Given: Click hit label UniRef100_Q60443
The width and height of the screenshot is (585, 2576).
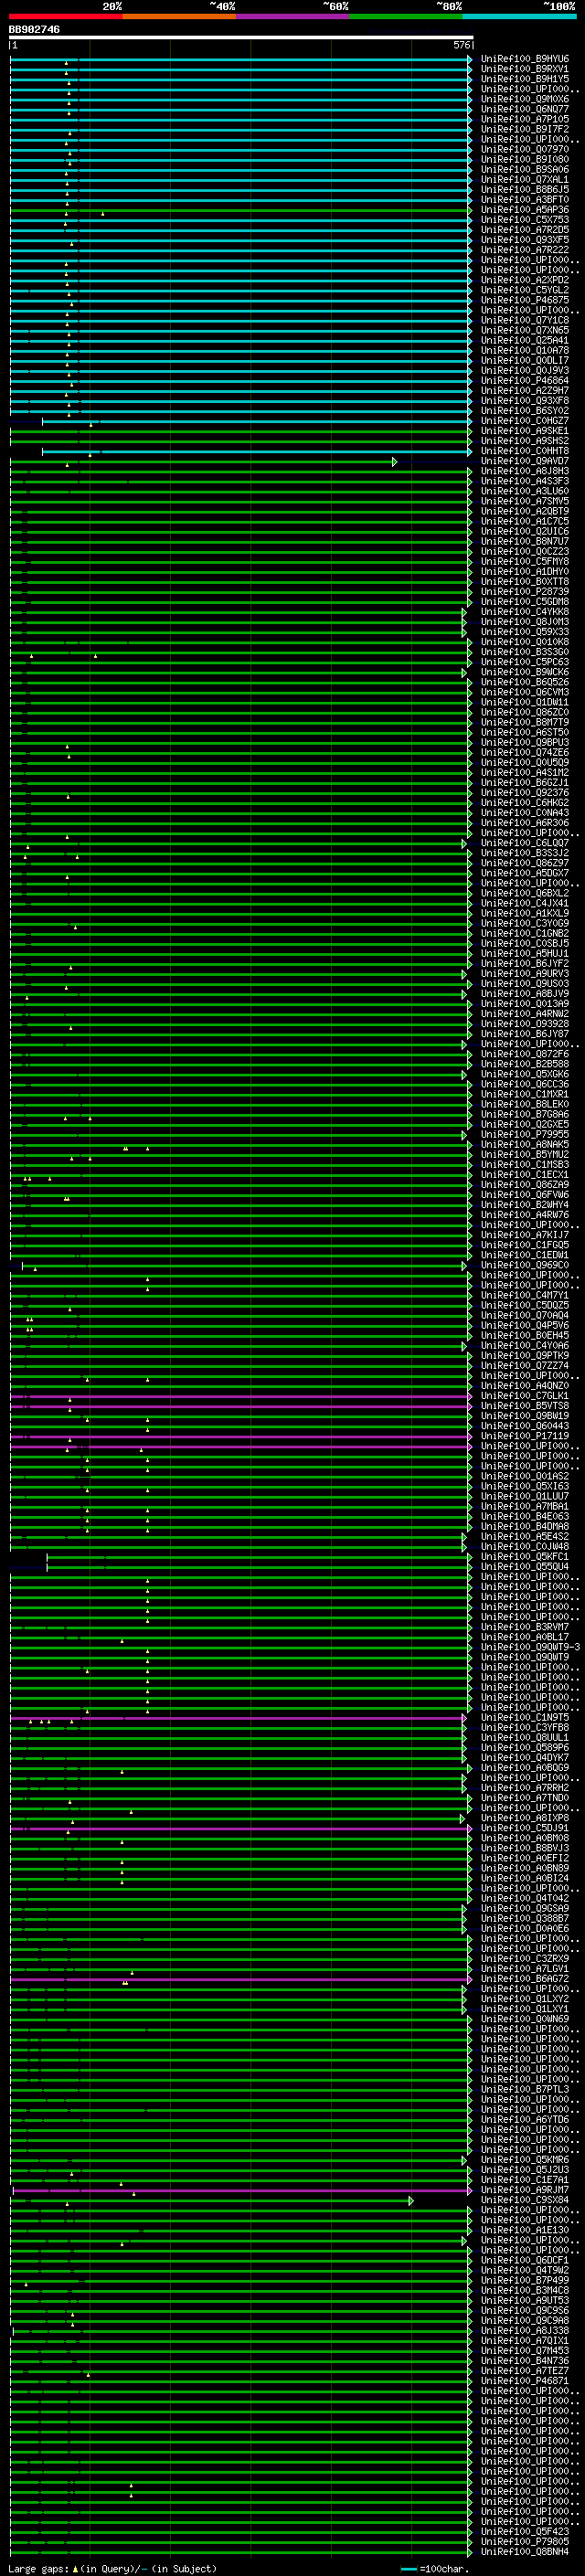Looking at the screenshot, I should tap(525, 1426).
